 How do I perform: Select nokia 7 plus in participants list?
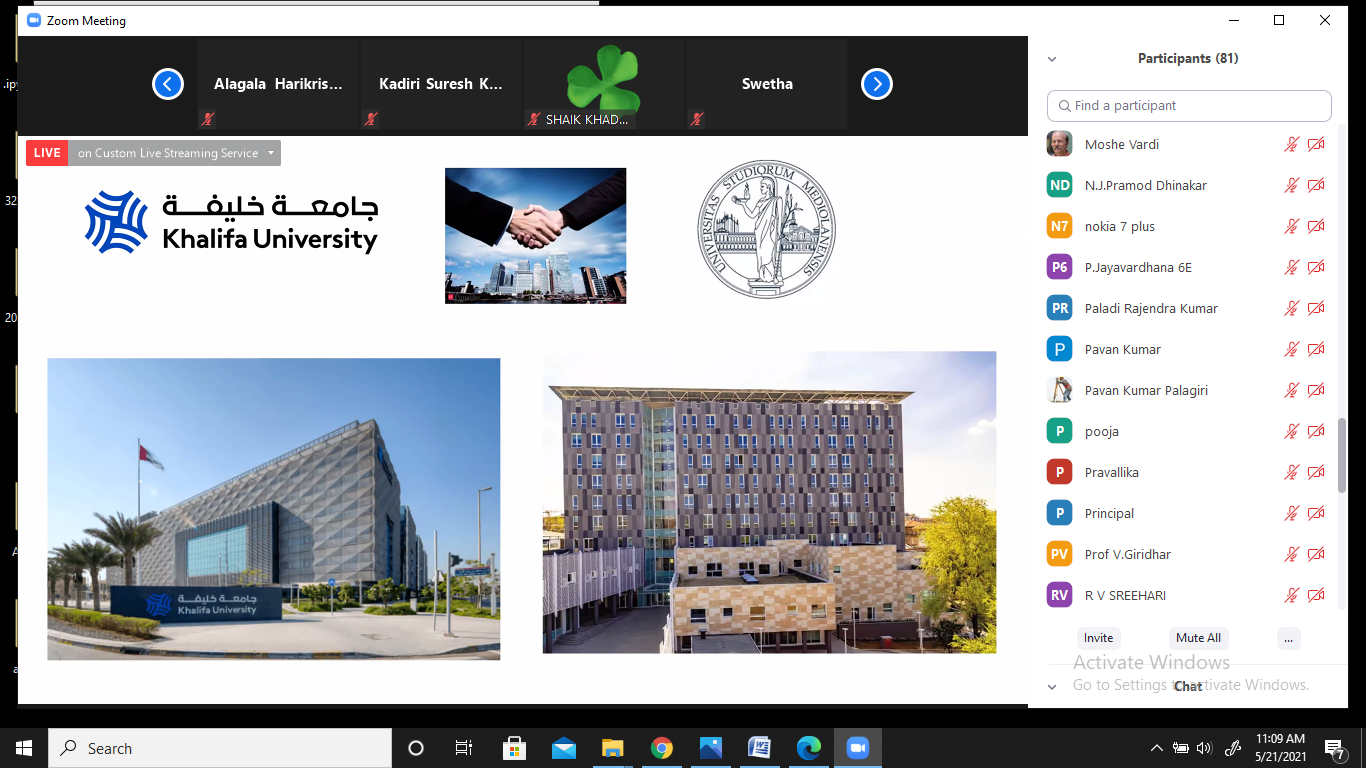click(1189, 227)
